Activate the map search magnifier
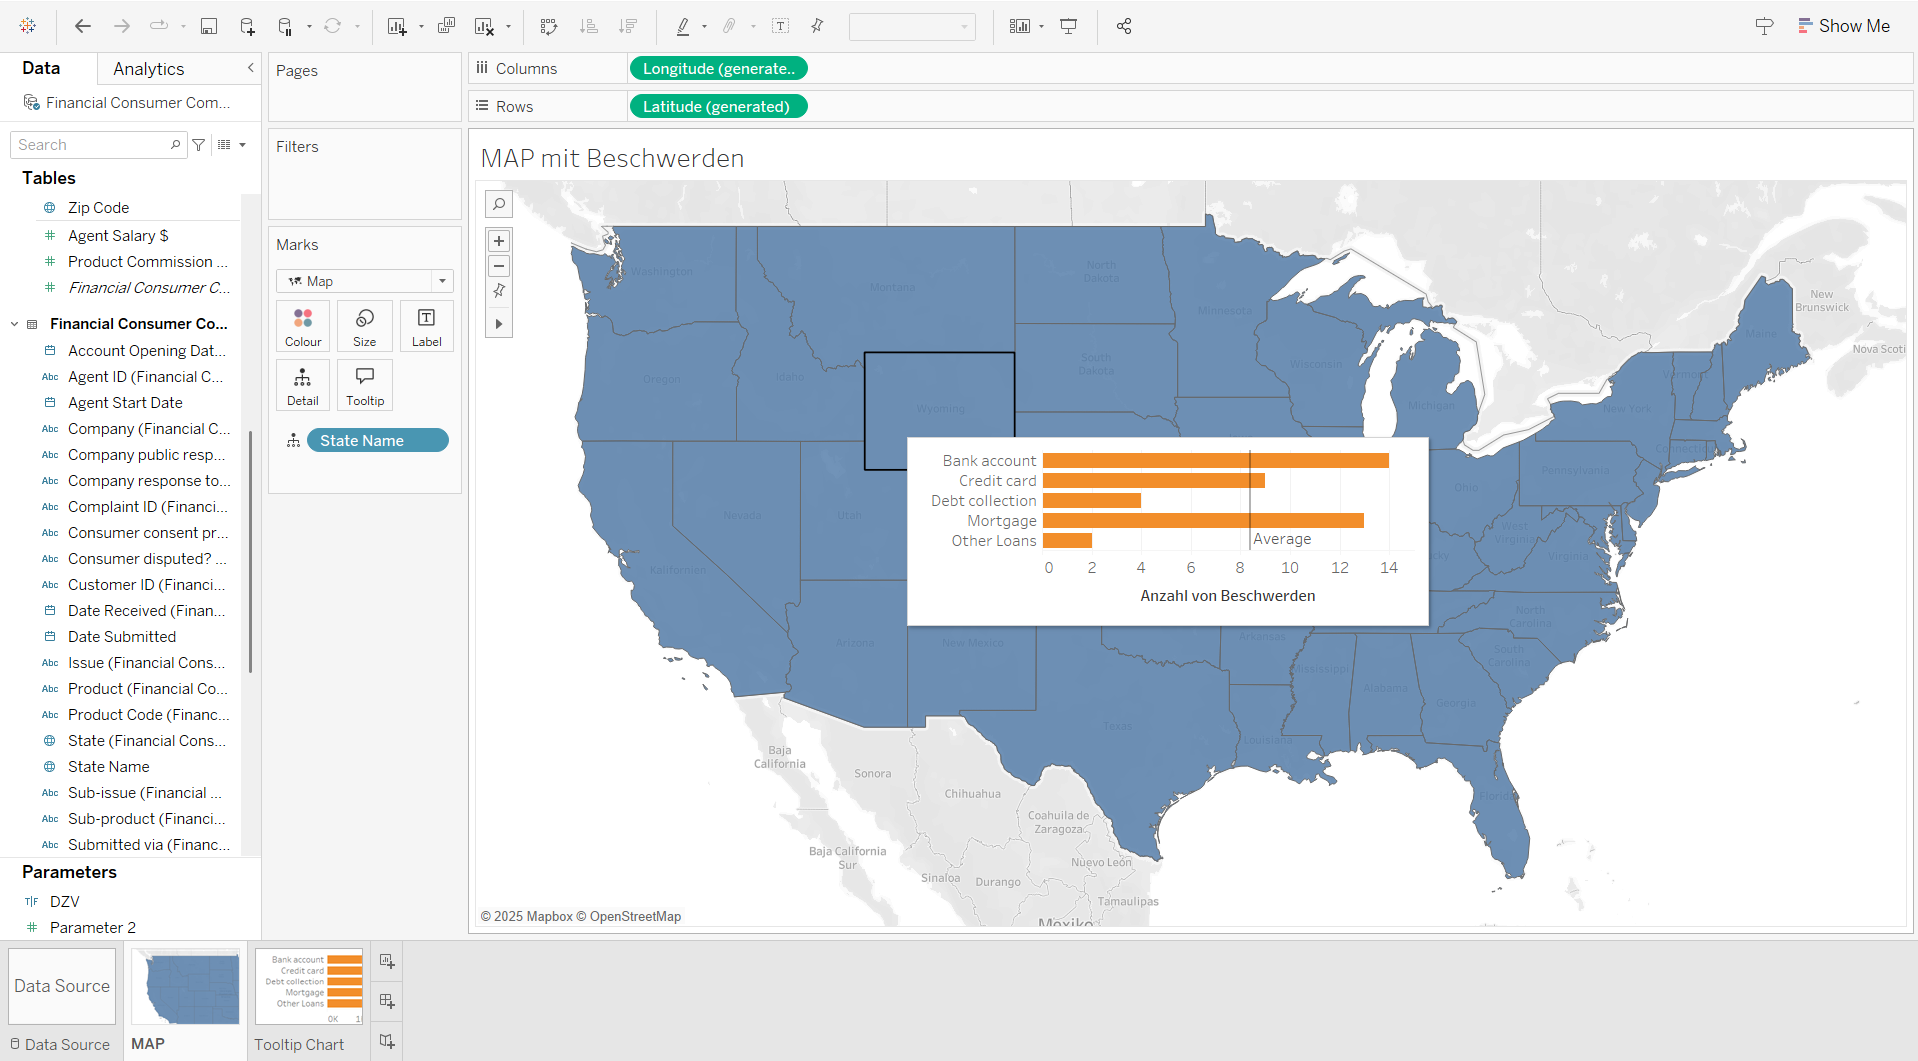The height and width of the screenshot is (1061, 1918). click(499, 204)
